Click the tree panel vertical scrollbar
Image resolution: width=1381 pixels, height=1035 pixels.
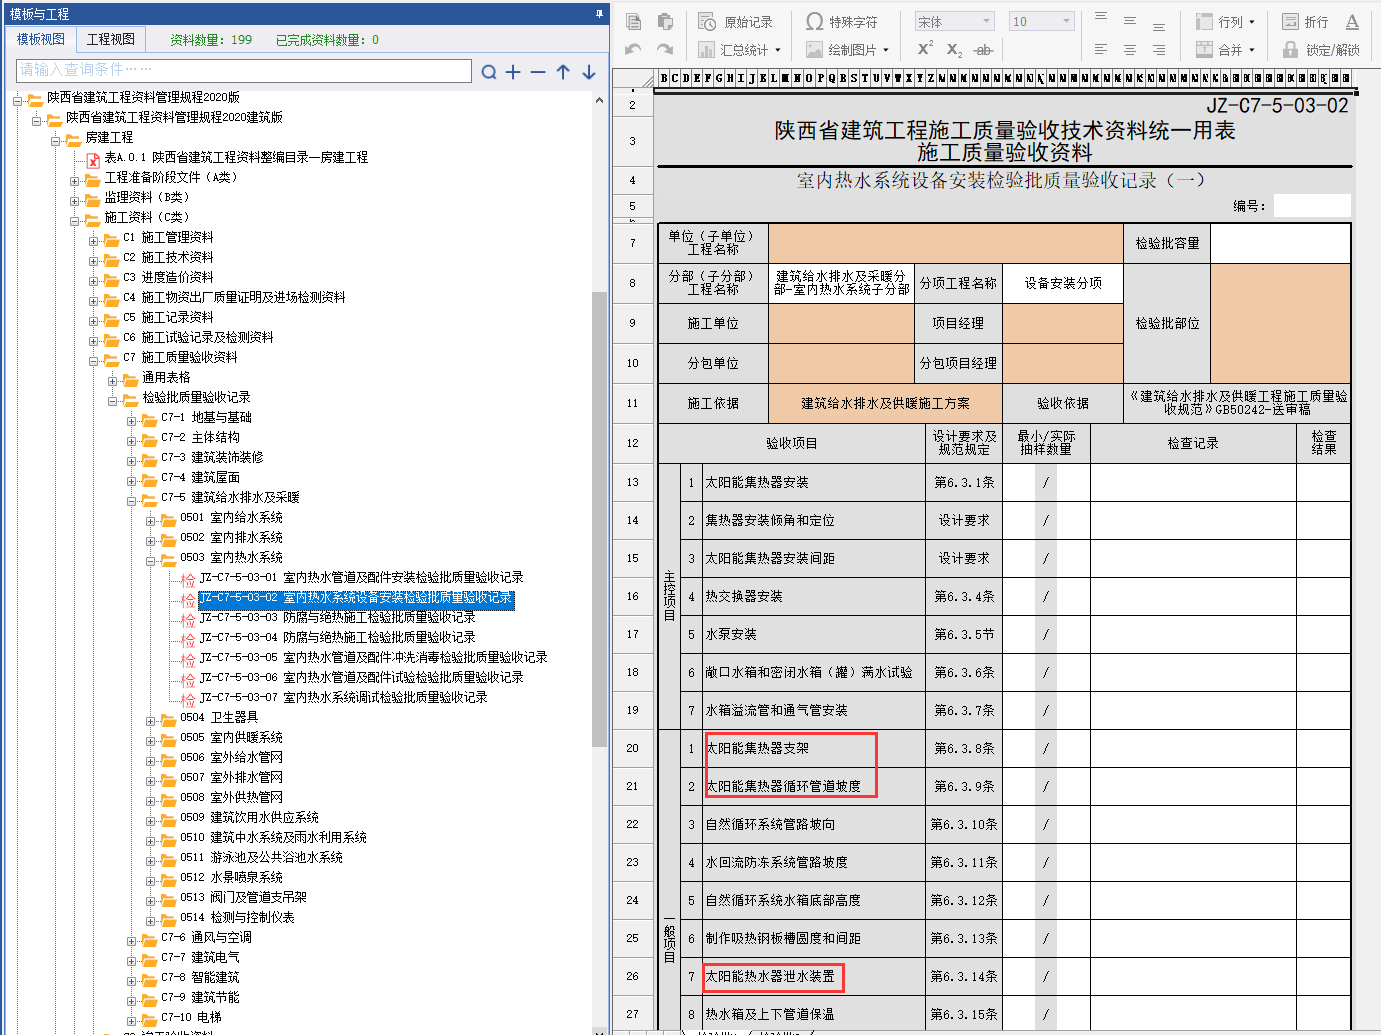pyautogui.click(x=599, y=520)
